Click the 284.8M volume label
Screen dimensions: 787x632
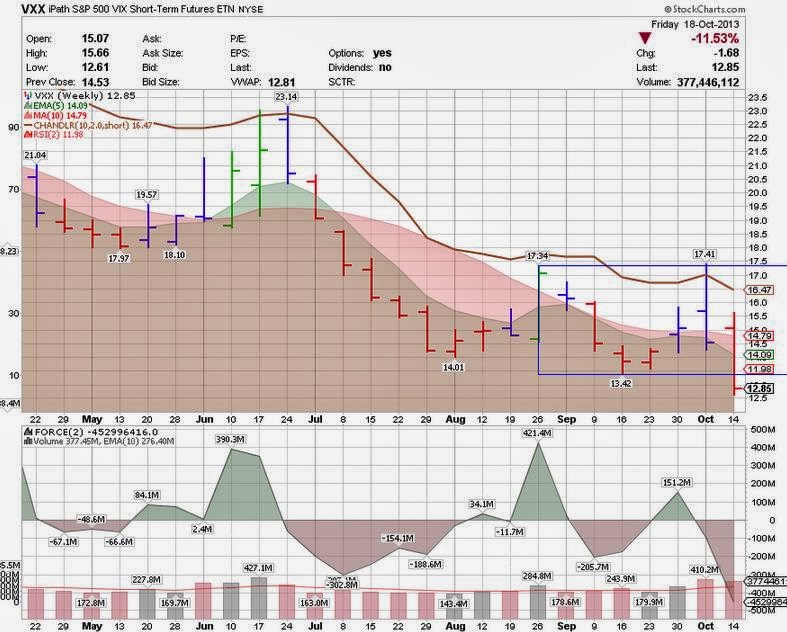537,576
